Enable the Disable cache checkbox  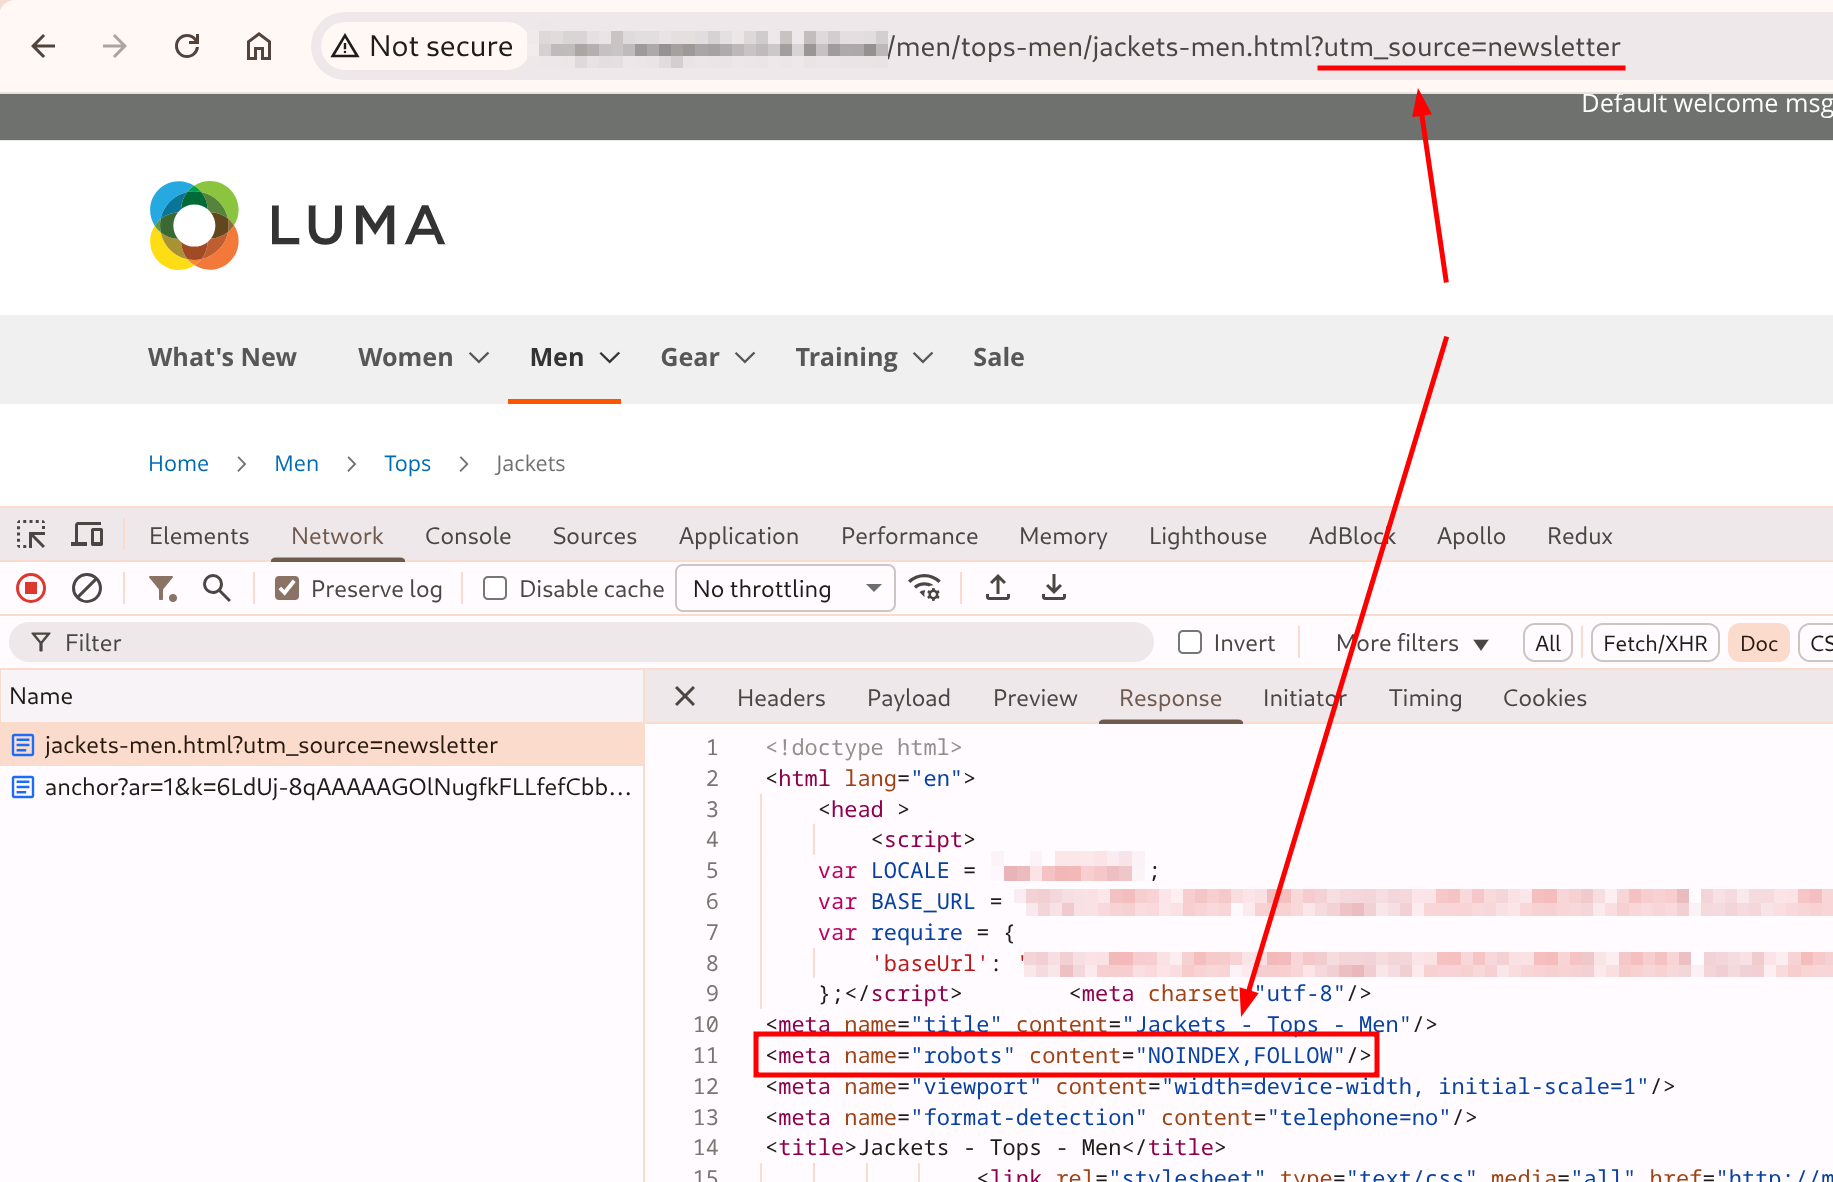click(495, 589)
